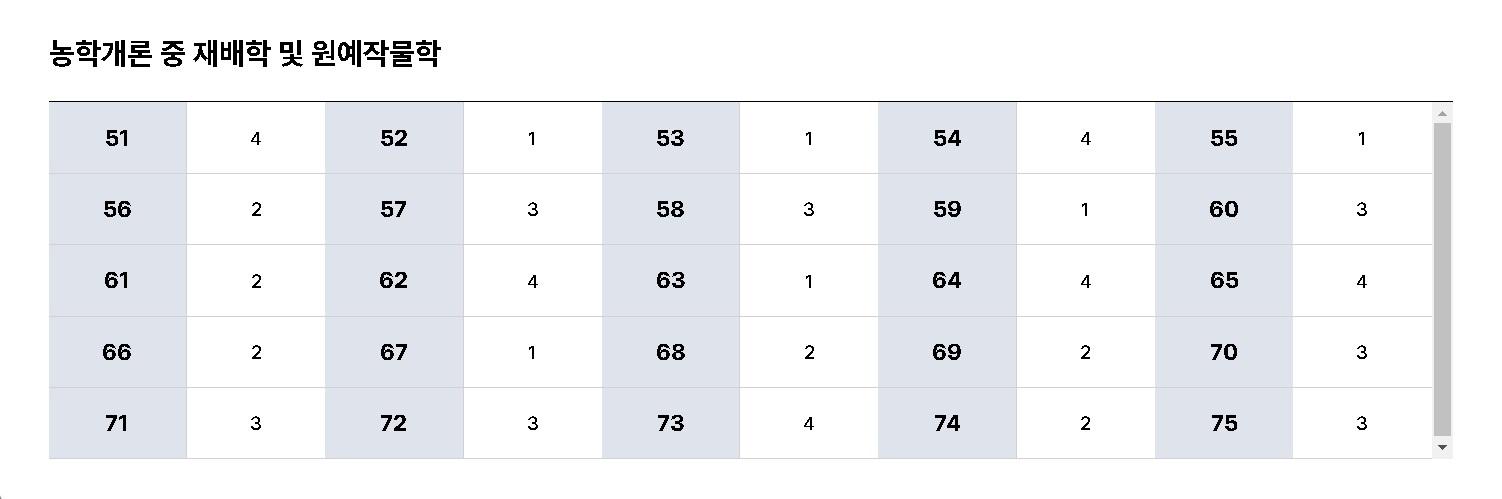Select question number 70 cell

1224,352
